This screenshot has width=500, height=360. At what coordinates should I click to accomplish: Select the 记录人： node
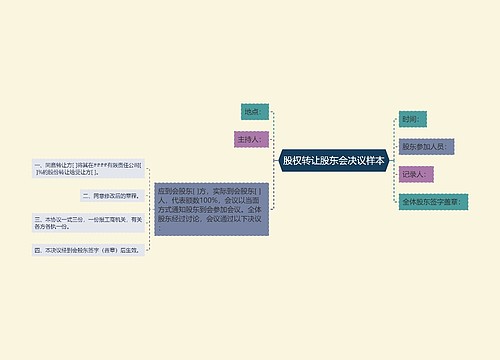[416, 174]
